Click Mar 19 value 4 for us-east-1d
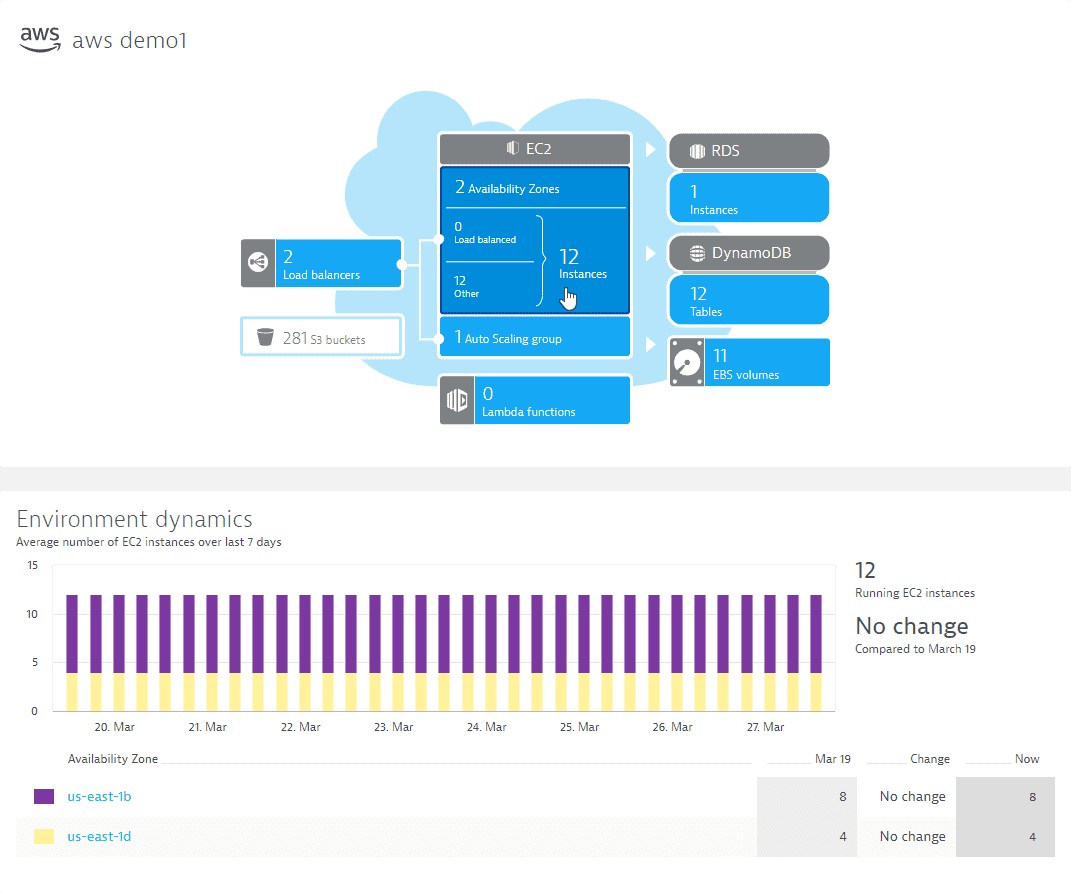The height and width of the screenshot is (893, 1071). (x=843, y=836)
